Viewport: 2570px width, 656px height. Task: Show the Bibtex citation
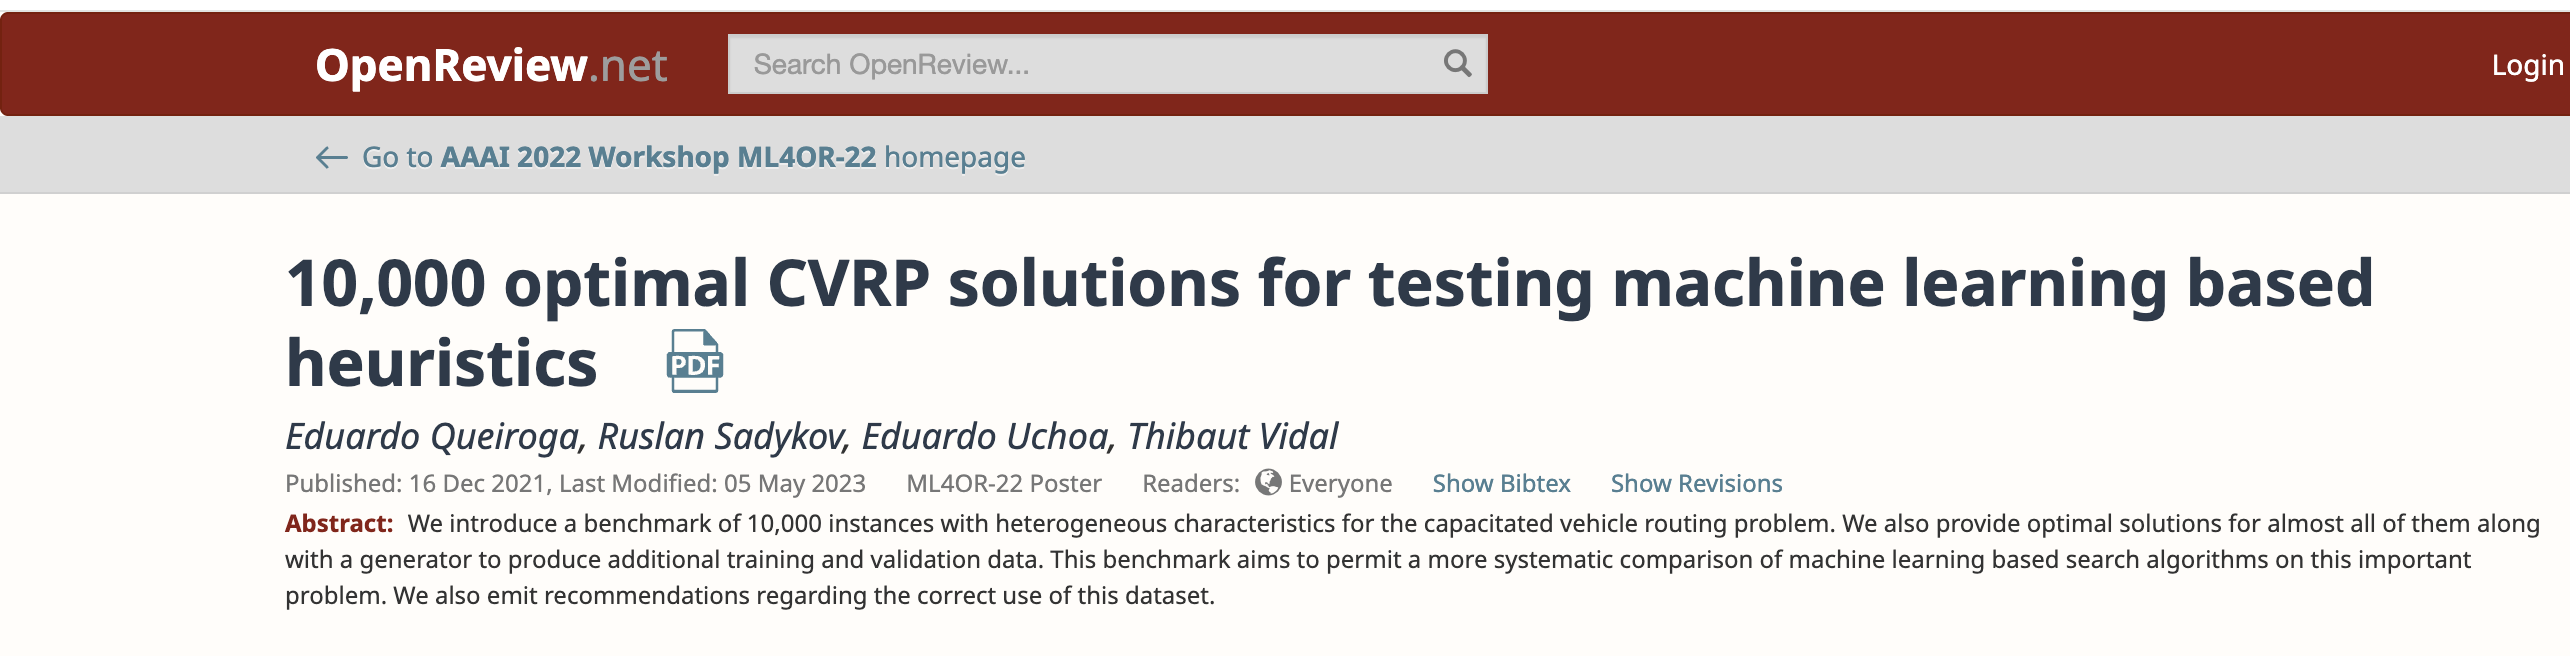(x=1501, y=484)
